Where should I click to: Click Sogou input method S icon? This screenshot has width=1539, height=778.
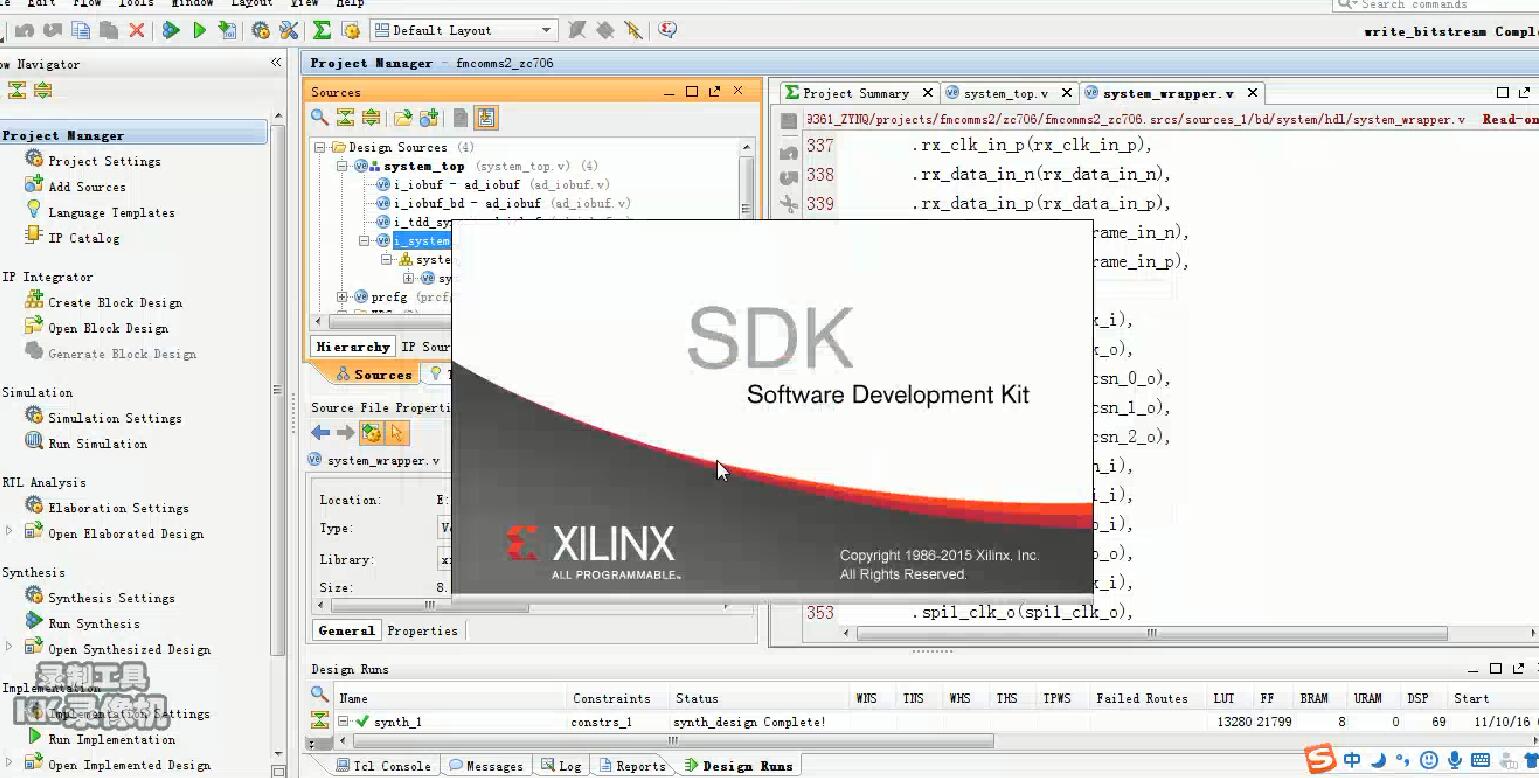[x=1320, y=758]
